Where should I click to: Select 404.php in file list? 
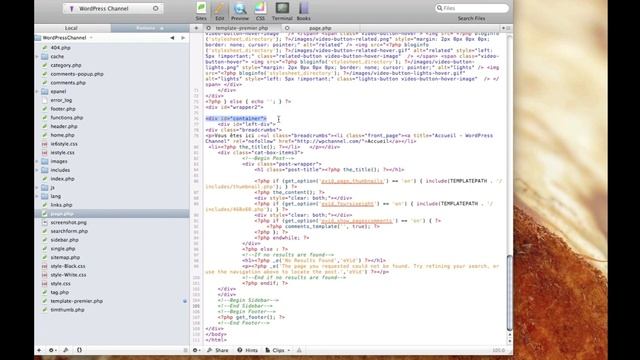click(60, 48)
